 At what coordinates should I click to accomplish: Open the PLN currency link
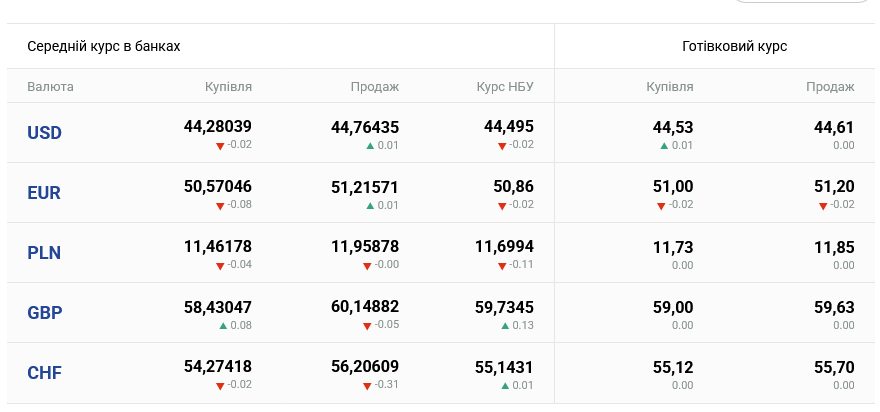click(x=44, y=253)
